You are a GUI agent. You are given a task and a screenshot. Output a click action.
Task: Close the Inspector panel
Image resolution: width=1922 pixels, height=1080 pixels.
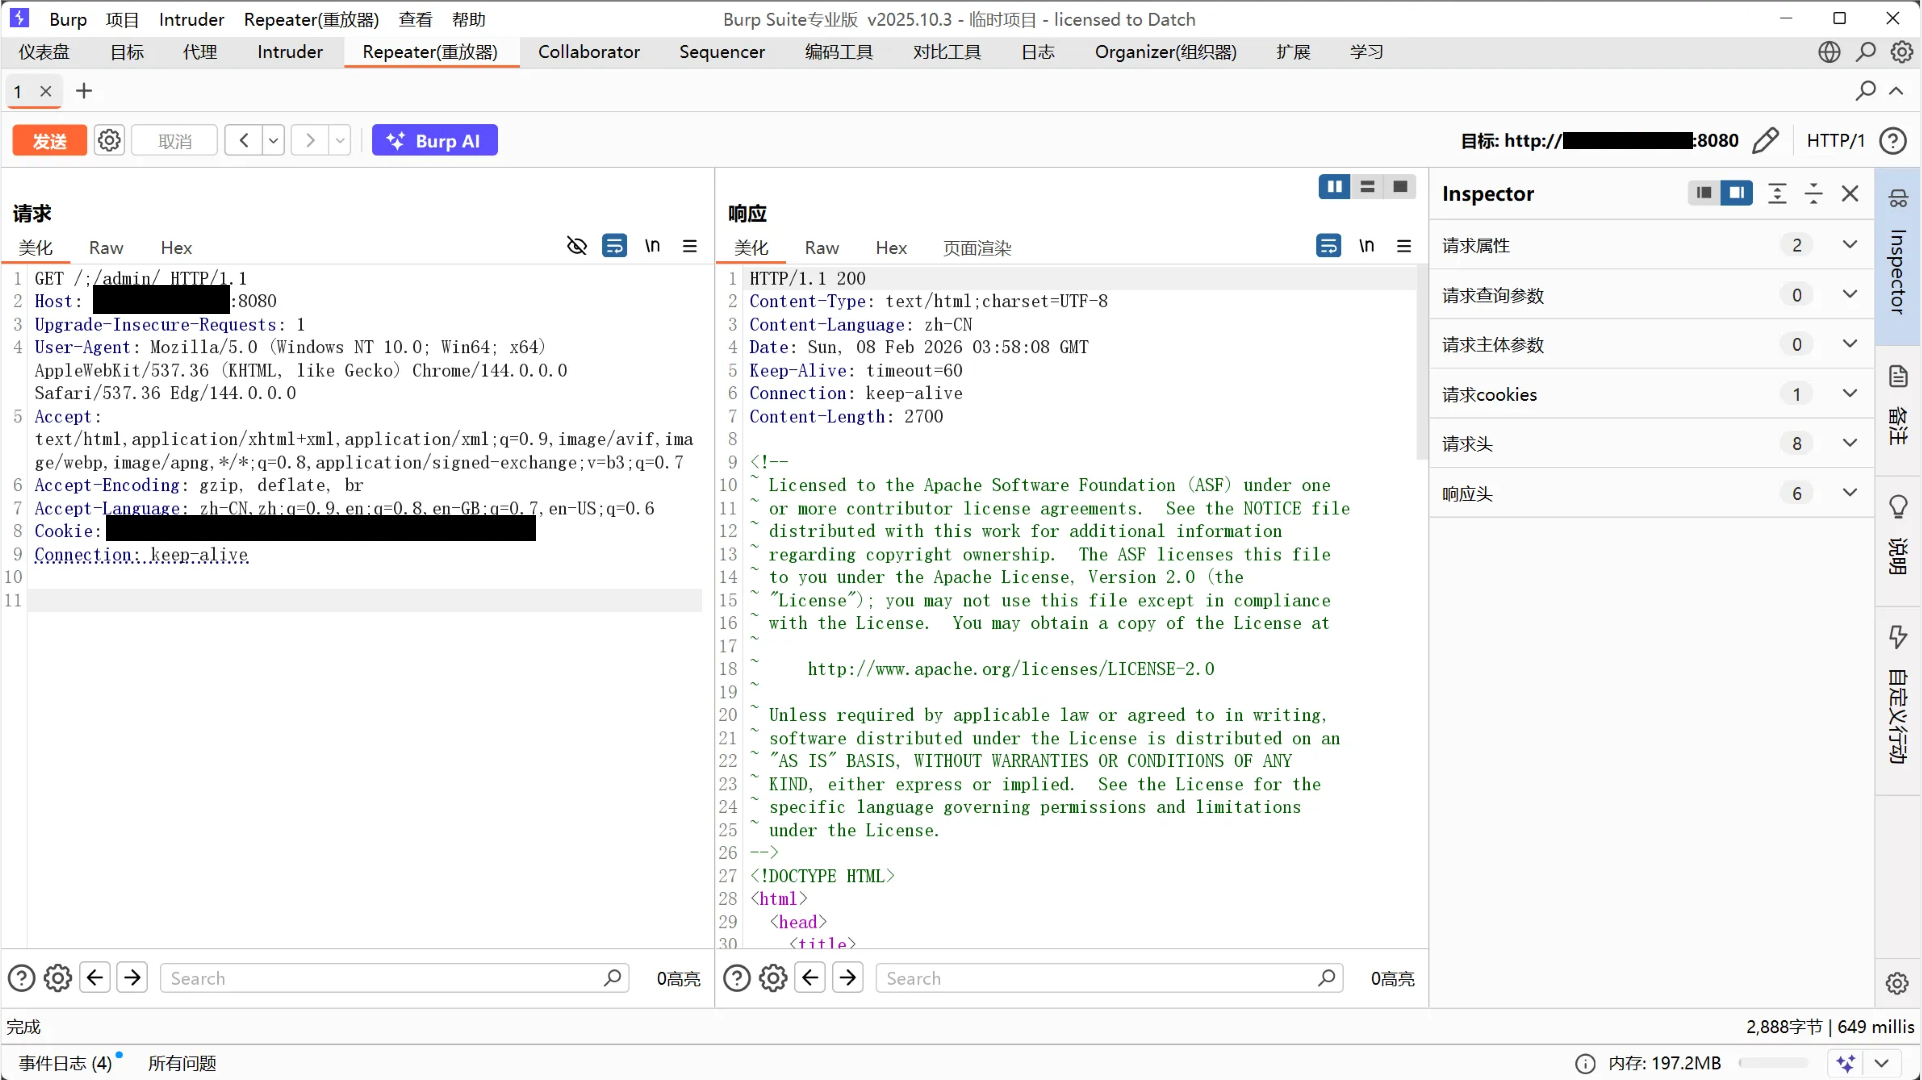1850,193
